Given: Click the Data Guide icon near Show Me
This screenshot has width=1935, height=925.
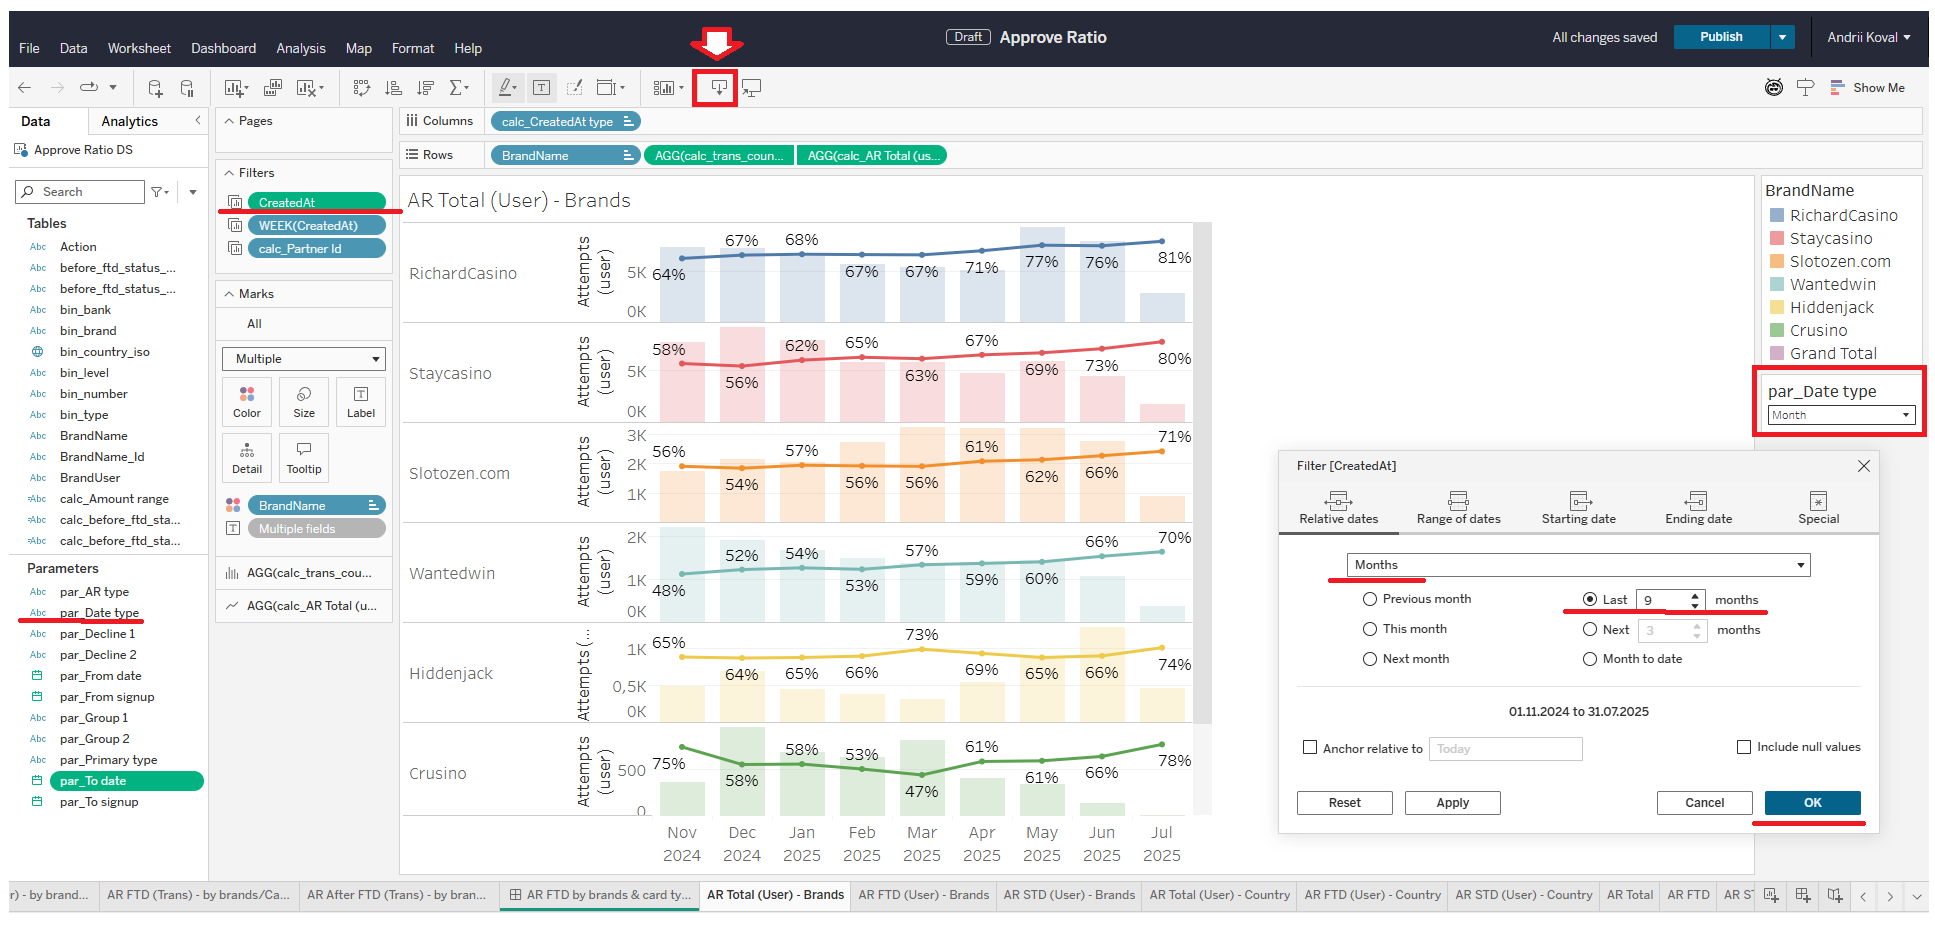Looking at the screenshot, I should [x=1774, y=88].
